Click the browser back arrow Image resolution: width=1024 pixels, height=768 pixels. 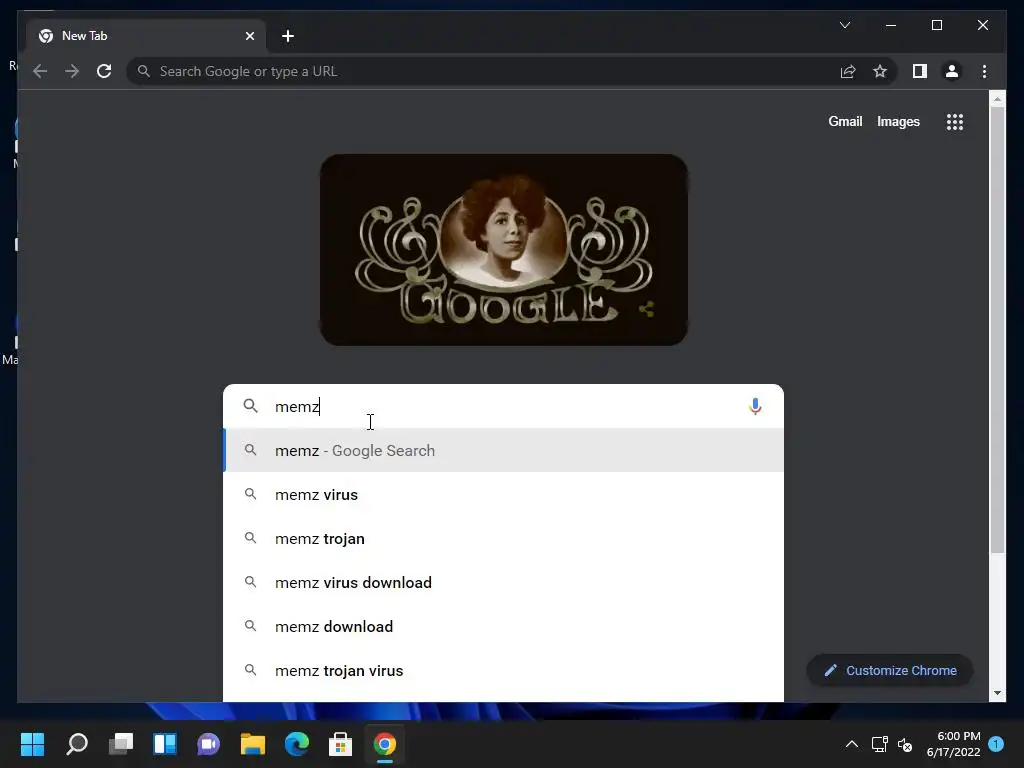[40, 71]
